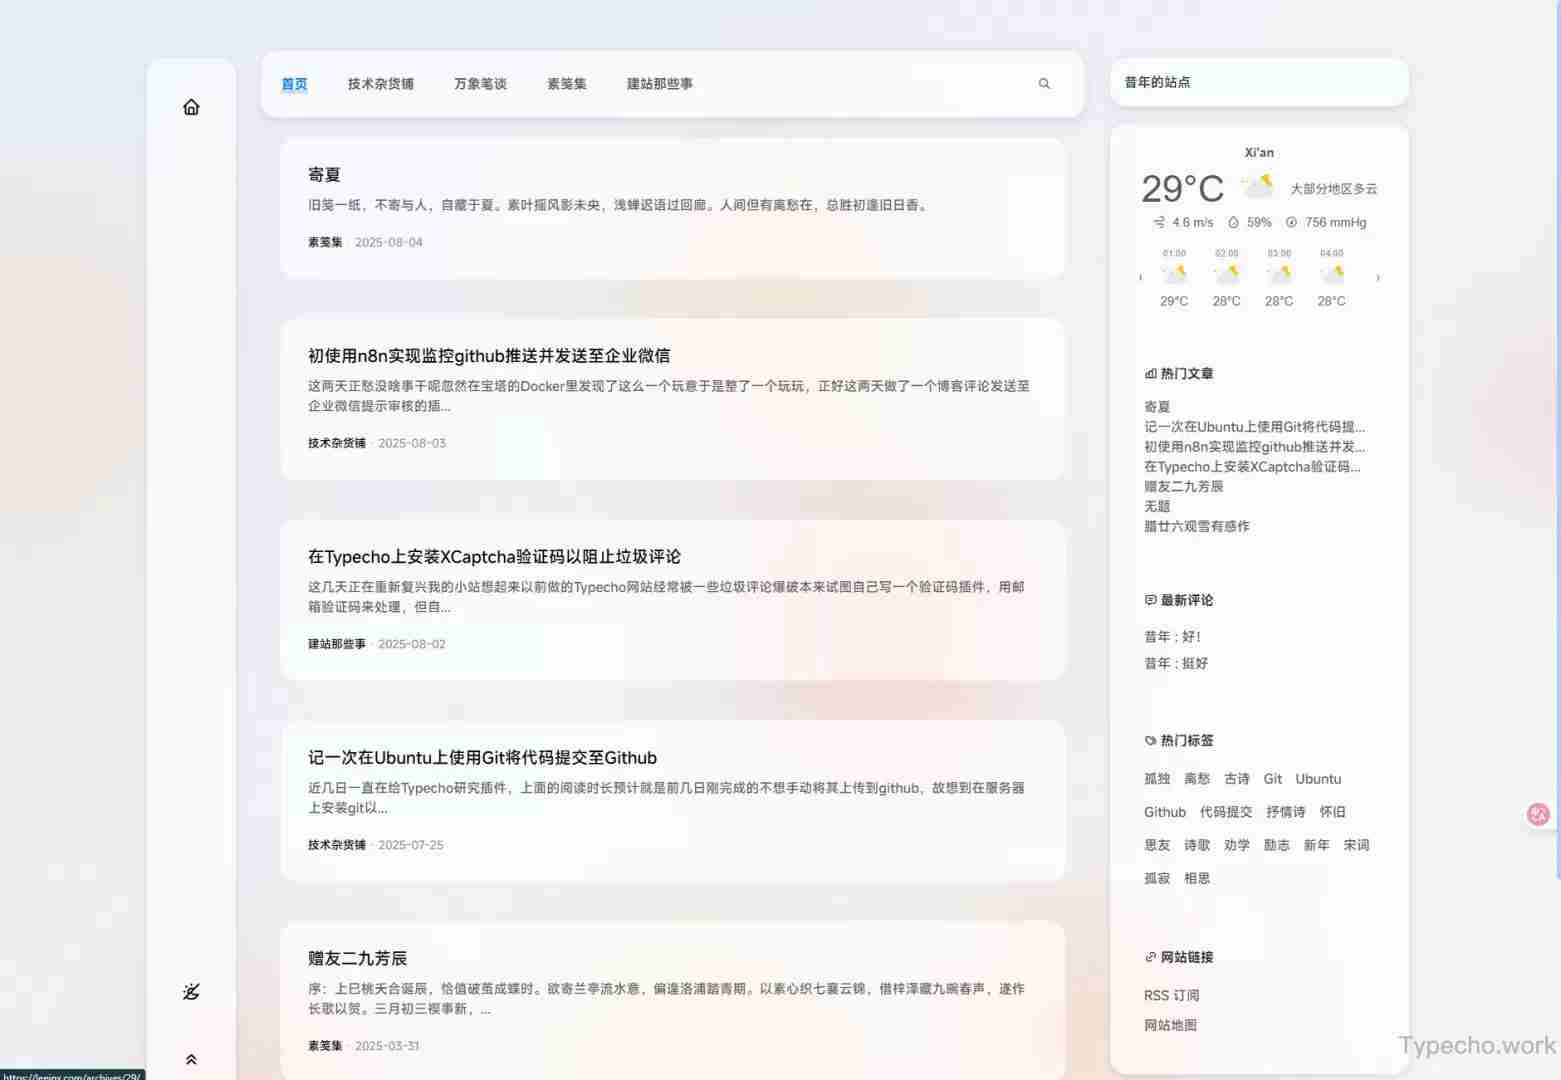Switch to the 万象笔谈 section
This screenshot has height=1080, width=1561.
coord(480,84)
